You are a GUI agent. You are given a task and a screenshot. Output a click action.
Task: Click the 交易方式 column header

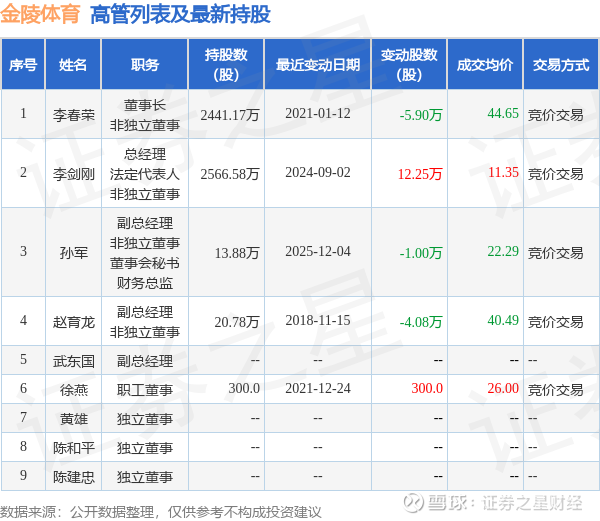point(561,65)
